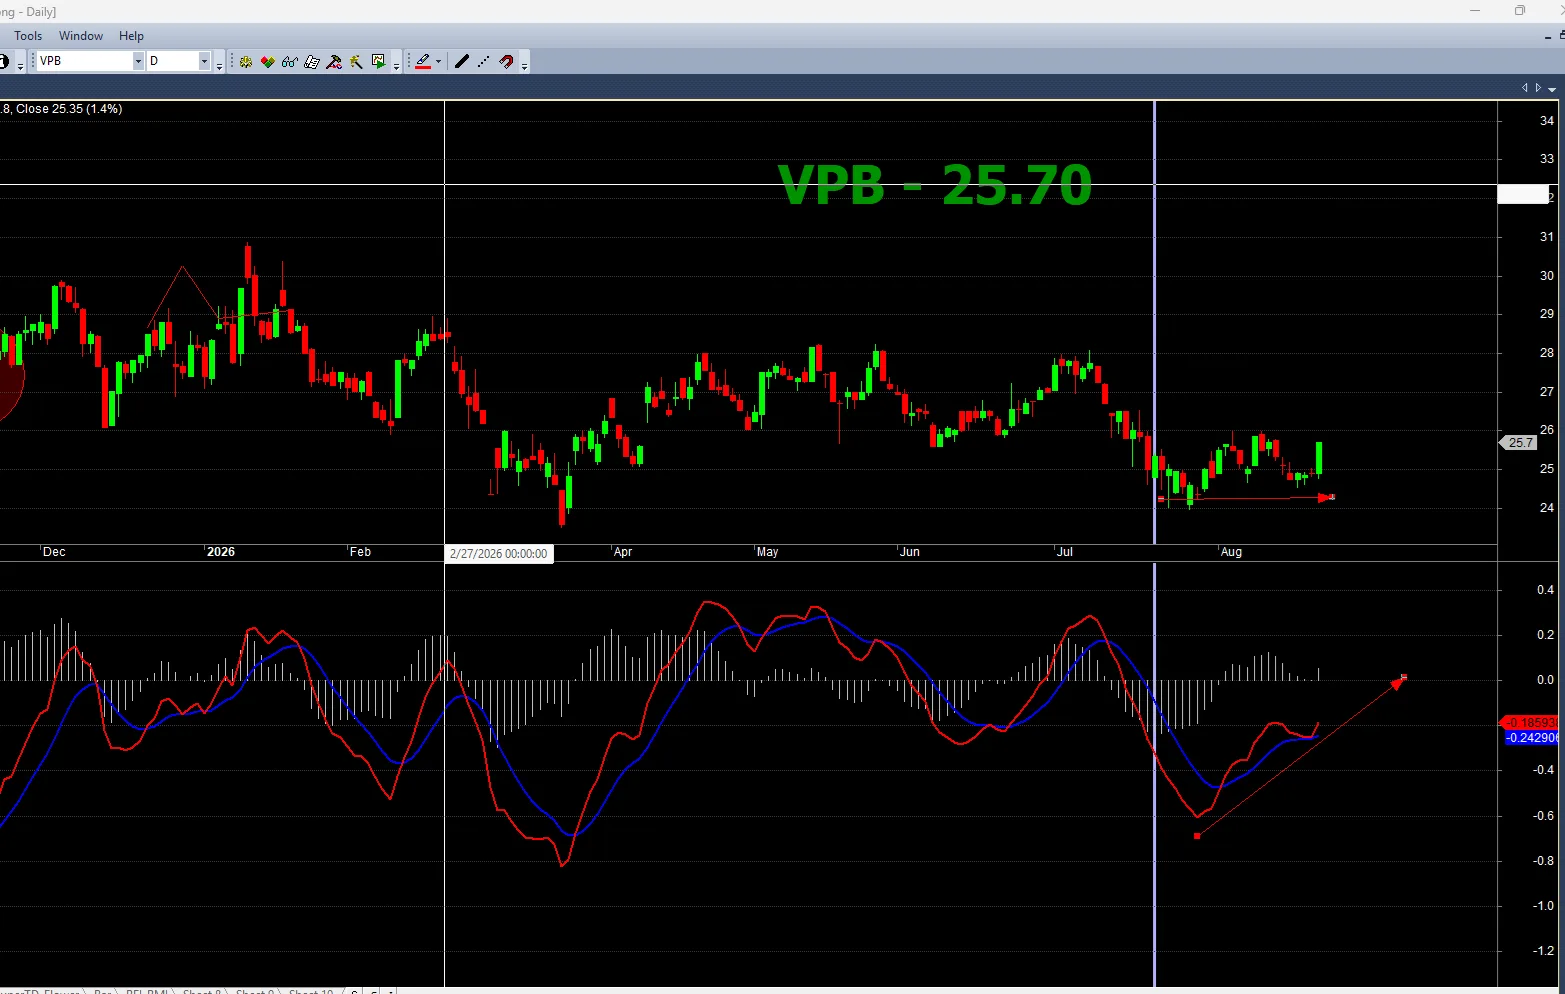1565x994 pixels.
Task: Click the line color pen icon
Action: coord(423,62)
